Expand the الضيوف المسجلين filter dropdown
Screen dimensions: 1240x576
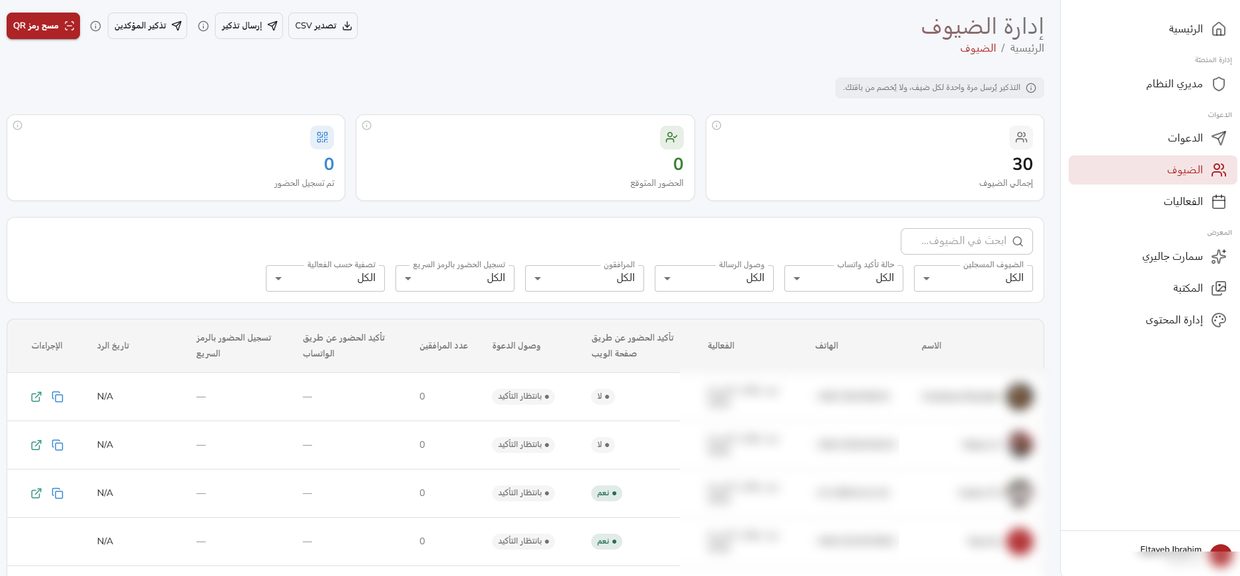(x=973, y=278)
